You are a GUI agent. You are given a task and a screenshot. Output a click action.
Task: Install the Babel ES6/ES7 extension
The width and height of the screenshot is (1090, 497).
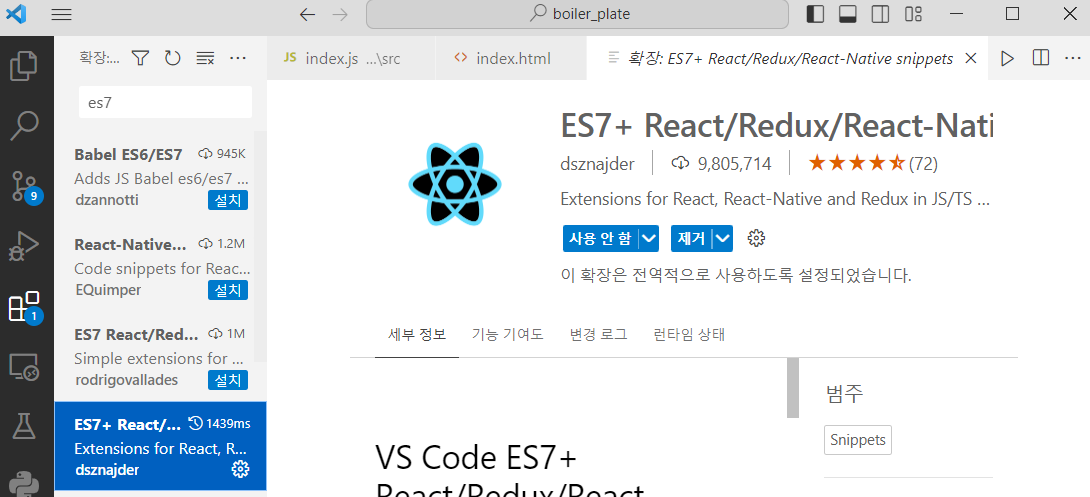tap(228, 201)
